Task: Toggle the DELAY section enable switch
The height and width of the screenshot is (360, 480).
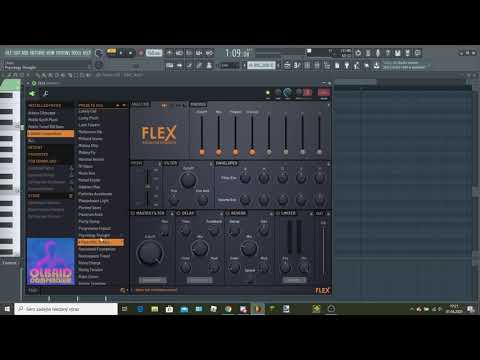Action: click(178, 213)
